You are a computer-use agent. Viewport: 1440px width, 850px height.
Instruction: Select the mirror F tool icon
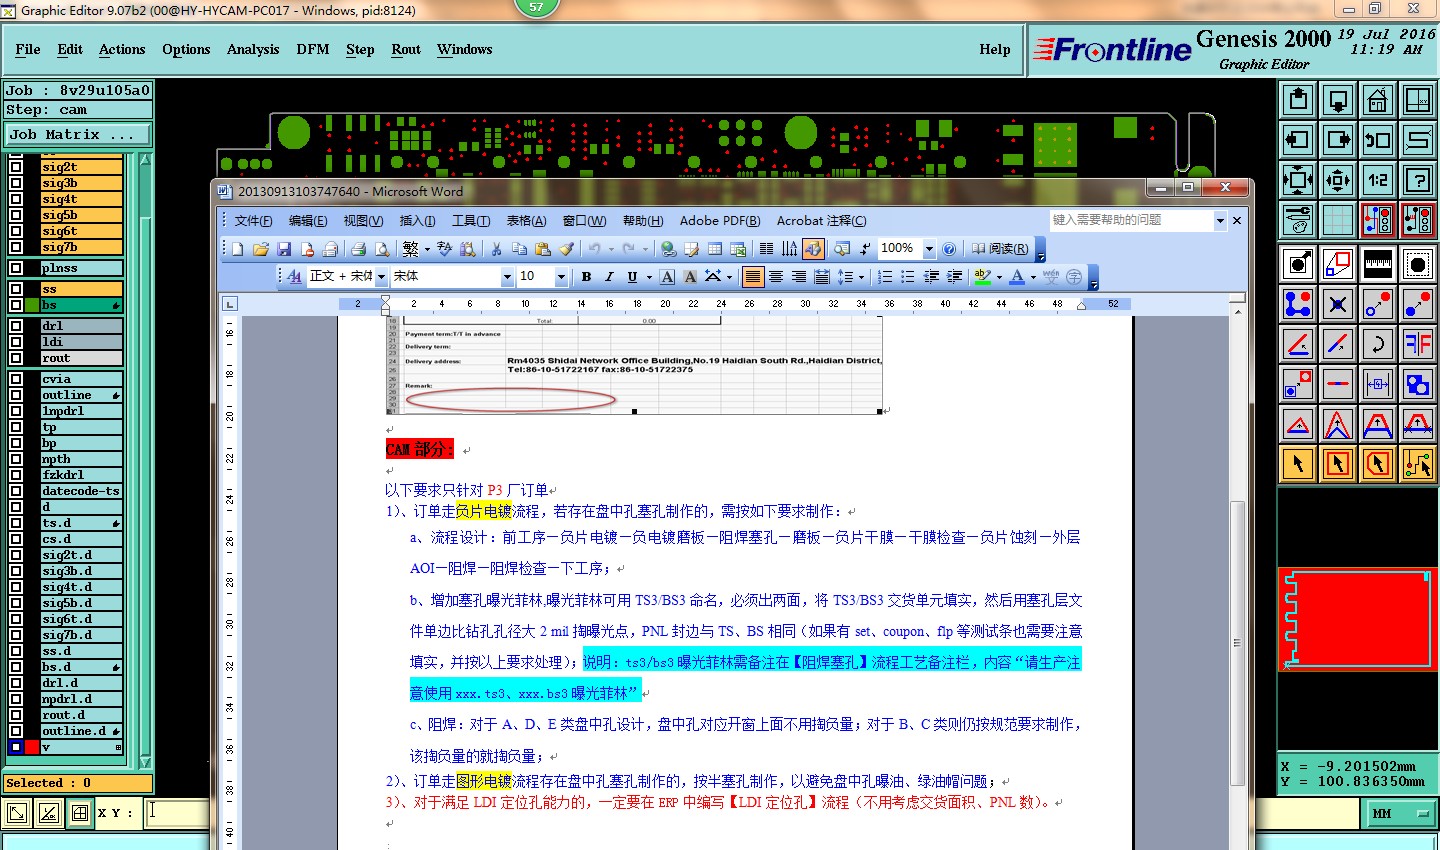1418,344
